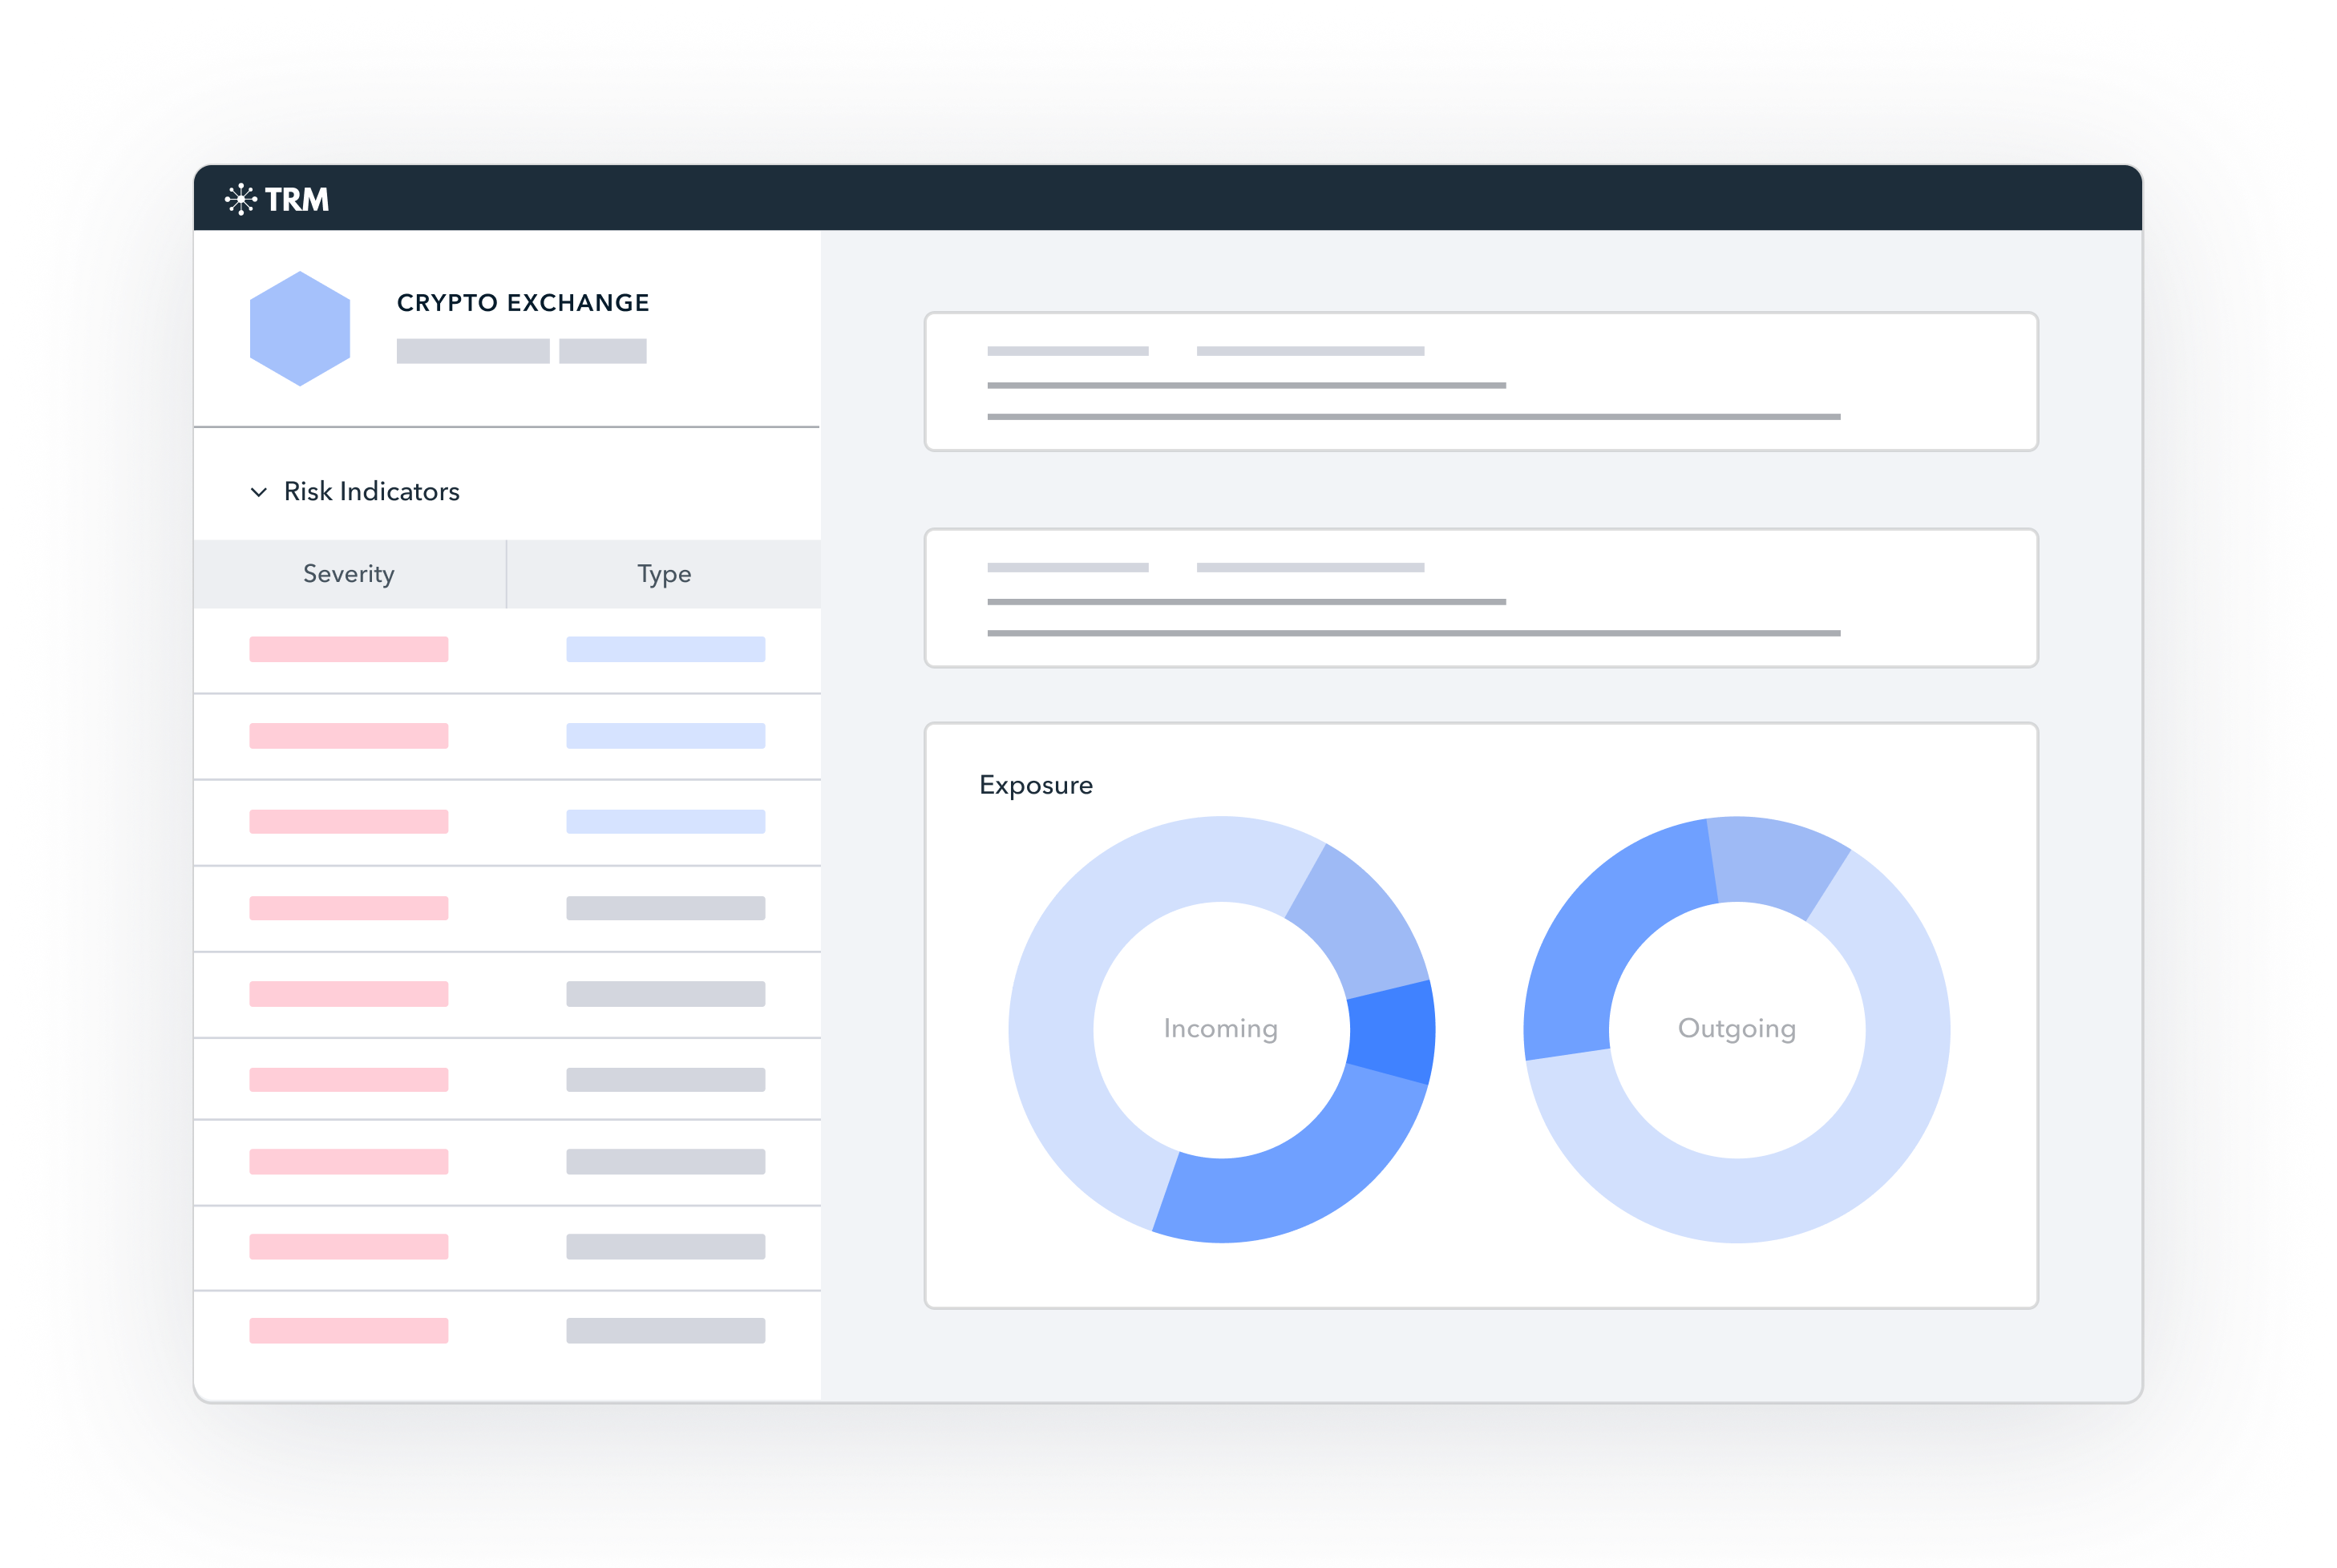2337x1568 pixels.
Task: Click the TRM snowflake logo icon
Action: (x=241, y=199)
